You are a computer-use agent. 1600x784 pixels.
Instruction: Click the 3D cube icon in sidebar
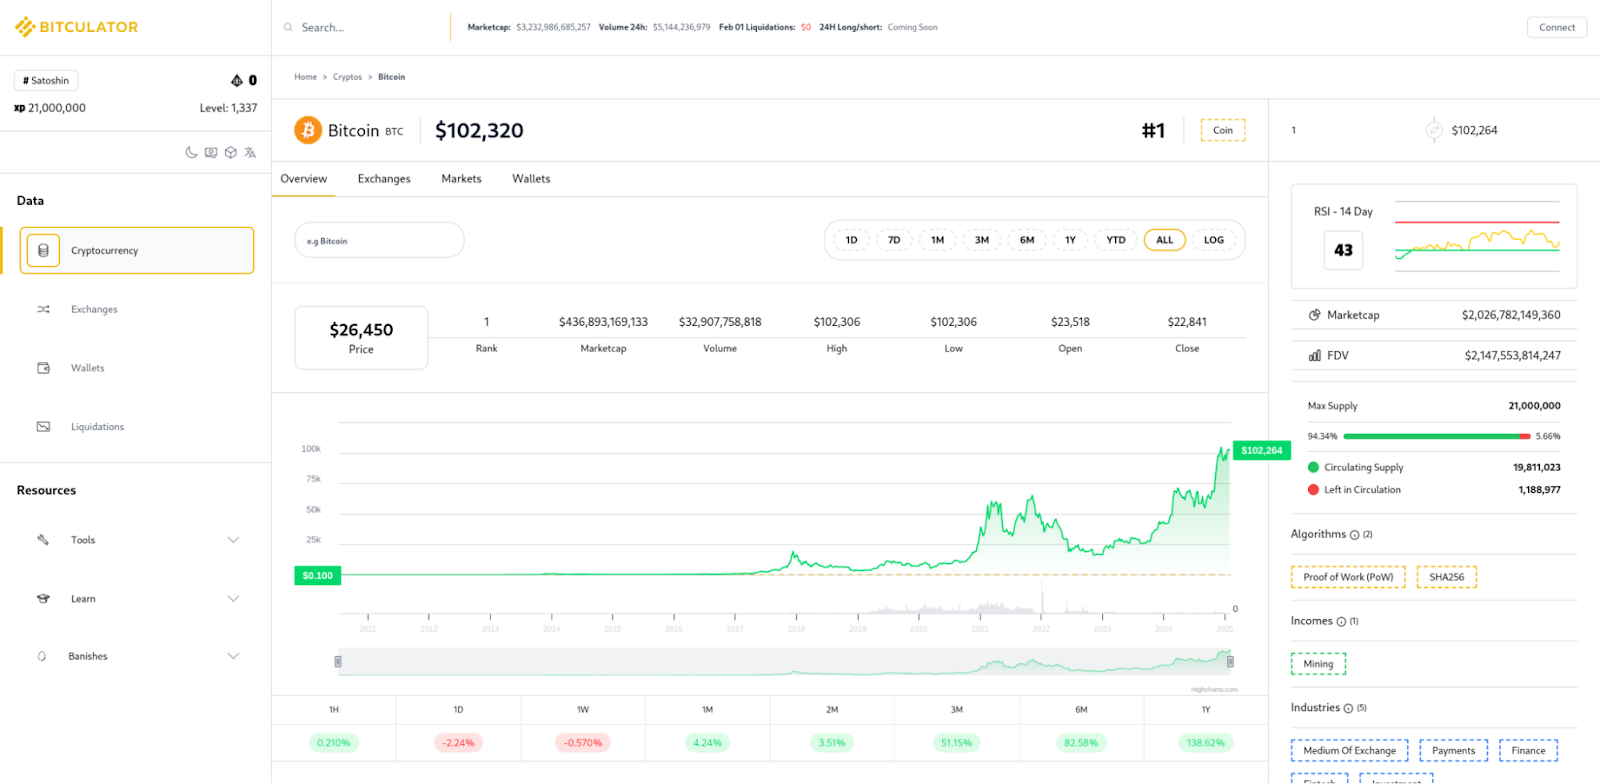point(231,153)
